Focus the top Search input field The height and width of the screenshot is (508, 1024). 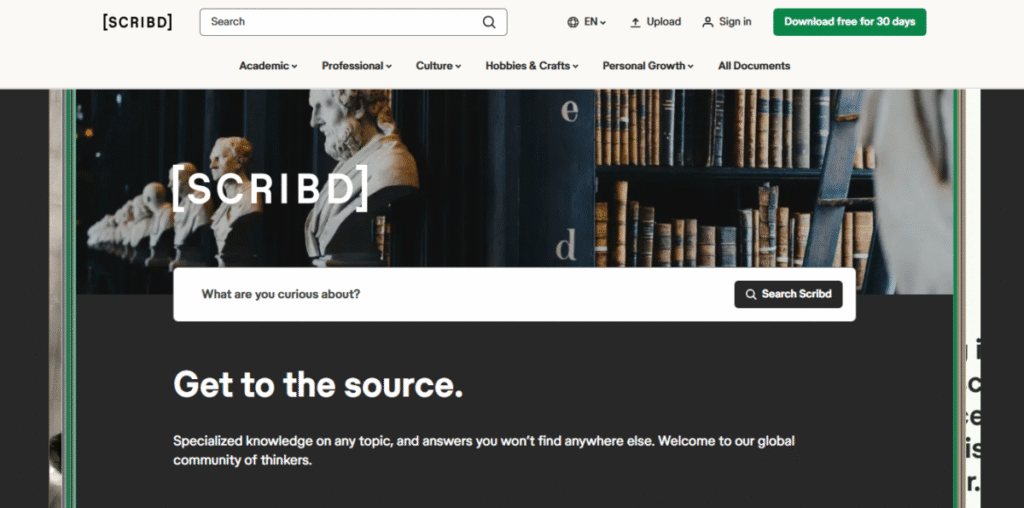(x=340, y=22)
